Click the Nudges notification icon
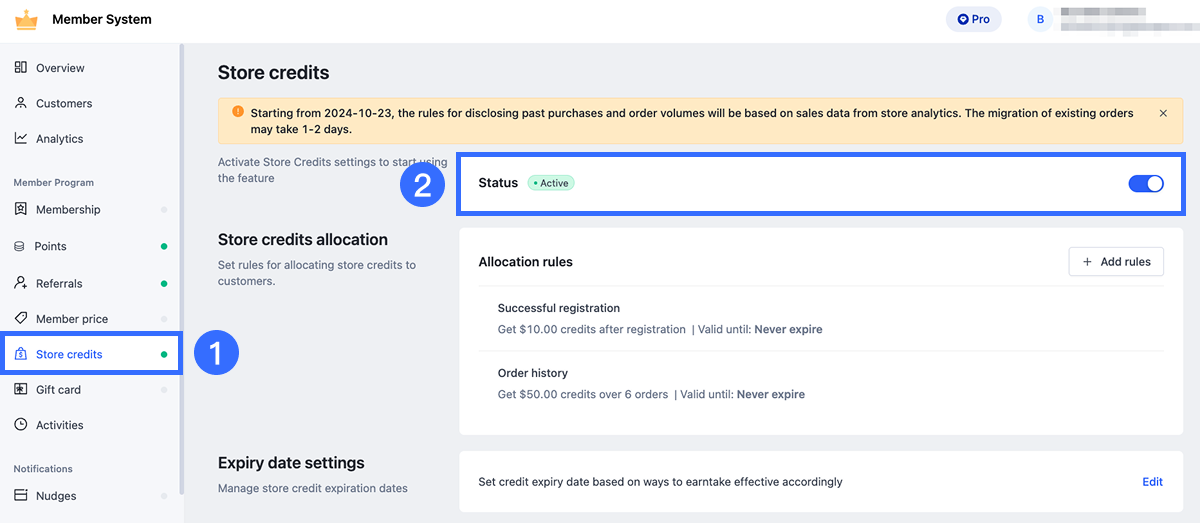This screenshot has height=523, width=1200. (x=20, y=496)
